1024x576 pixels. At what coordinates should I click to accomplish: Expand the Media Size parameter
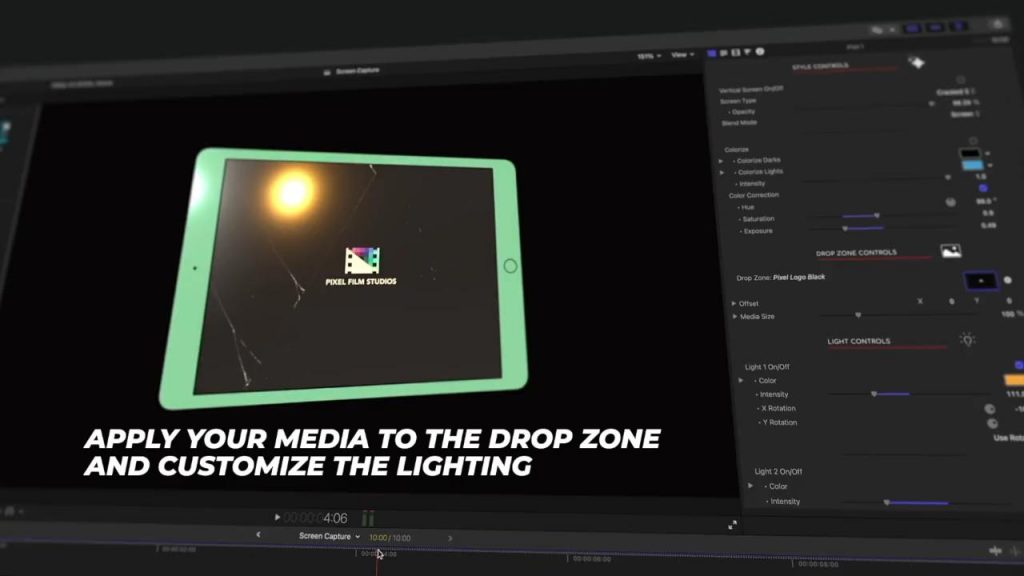735,317
